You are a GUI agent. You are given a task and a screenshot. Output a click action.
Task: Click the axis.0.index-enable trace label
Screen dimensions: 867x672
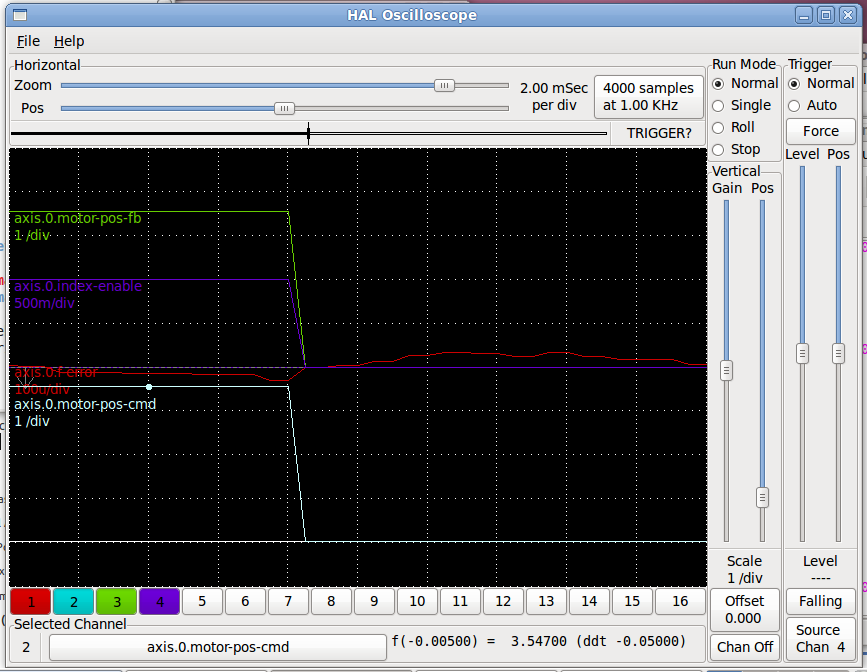pos(78,286)
